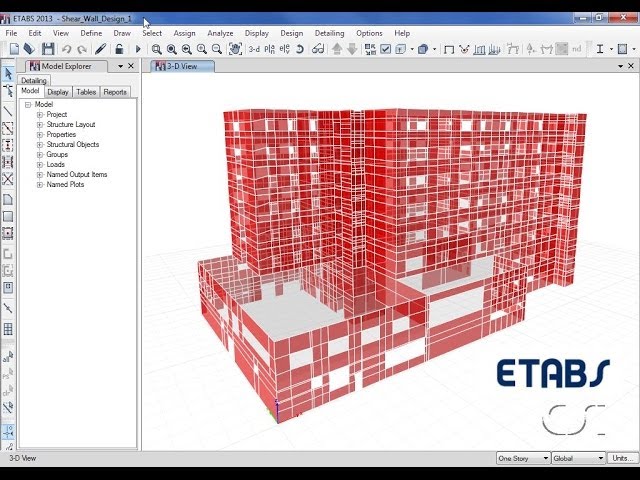Image resolution: width=640 pixels, height=480 pixels.
Task: Set Elevation view button
Action: (284, 49)
